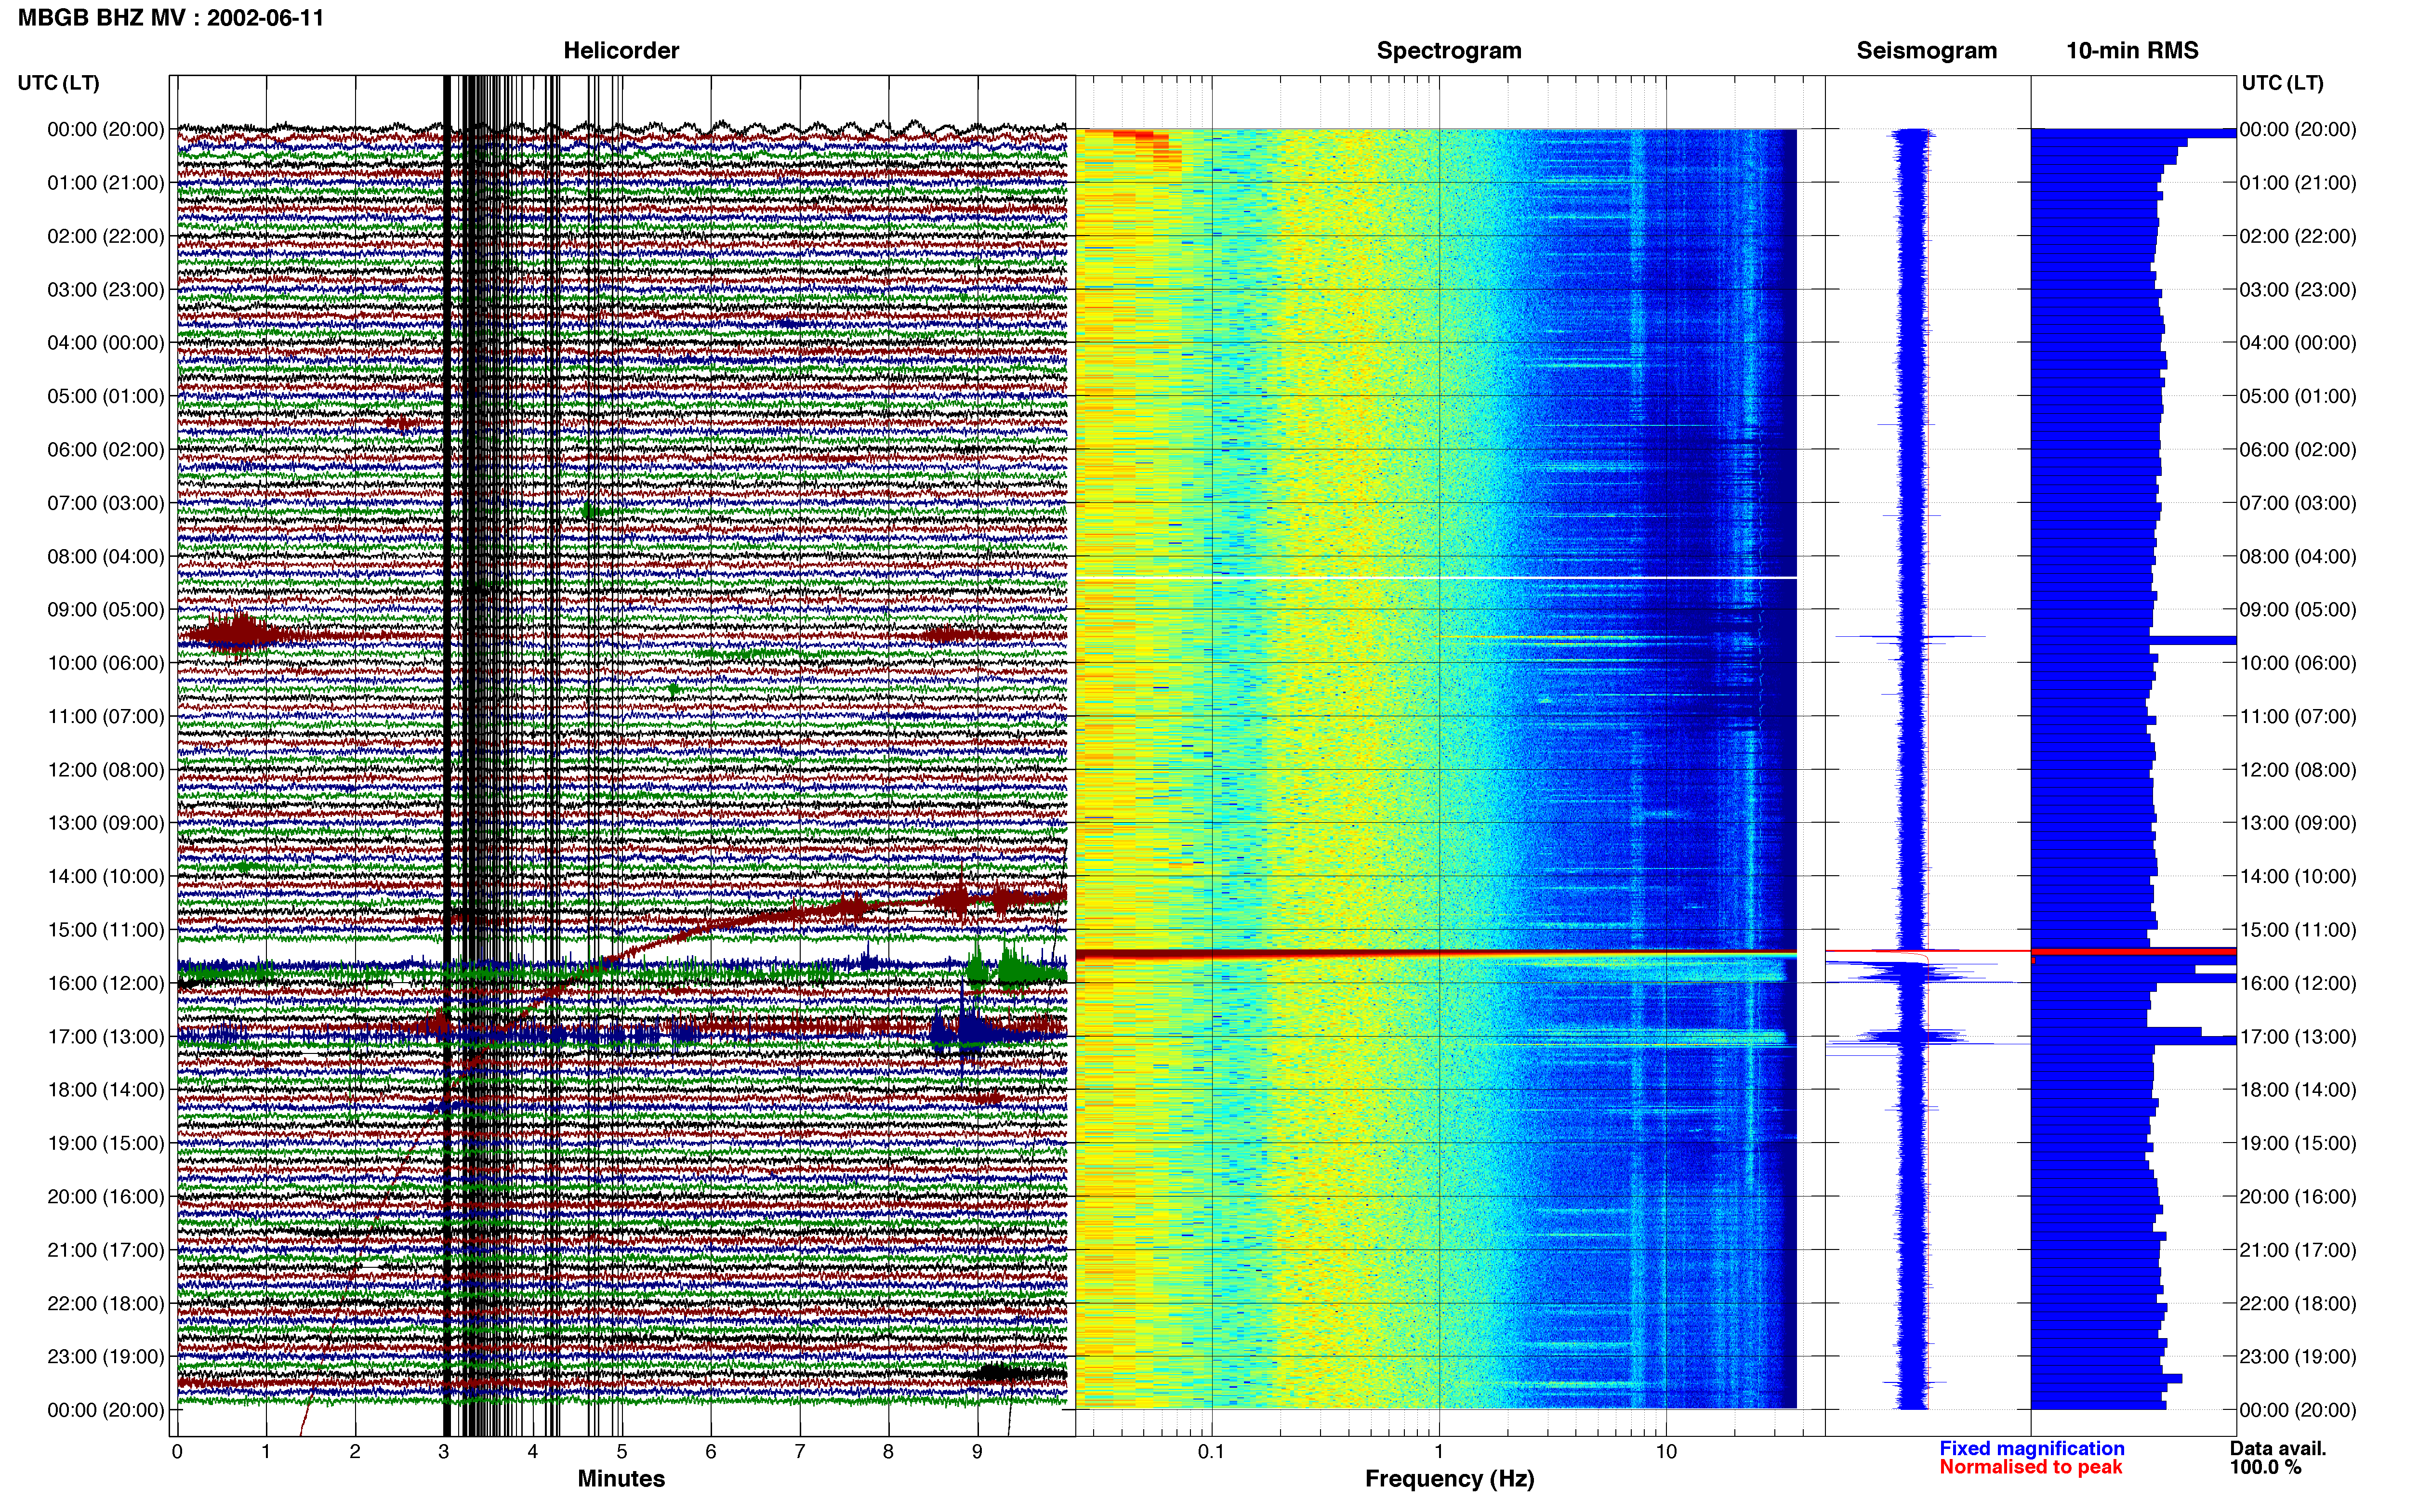Click the thick black vertical line at minute 3
Image resolution: width=2418 pixels, height=1512 pixels.
pyautogui.click(x=447, y=756)
